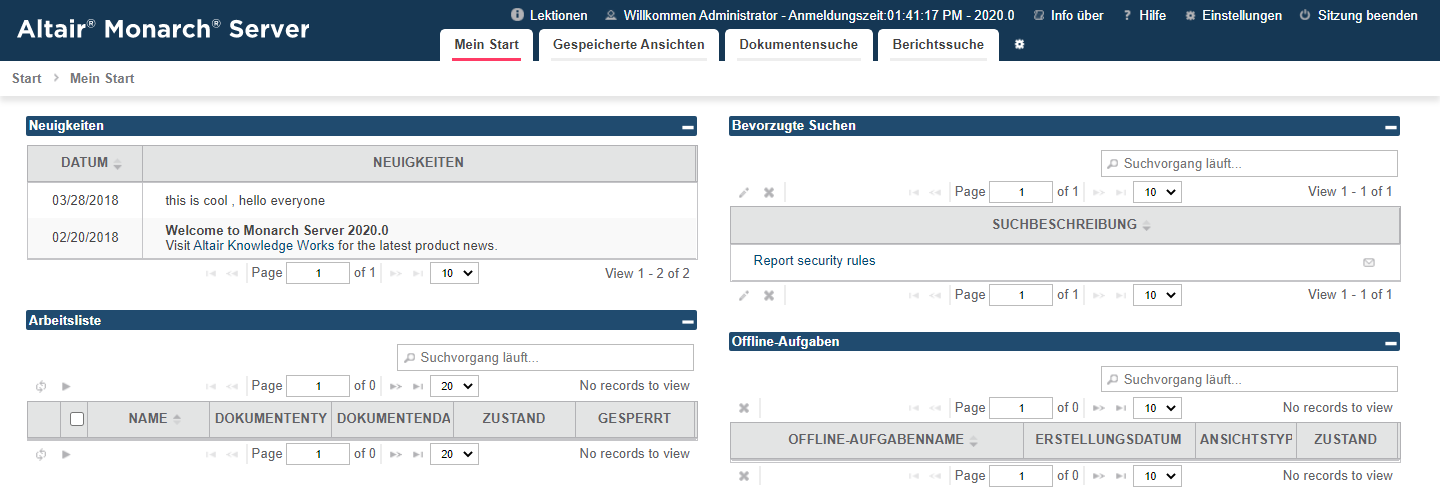
Task: Open Einstellungen gear in header
Action: pyautogui.click(x=1190, y=16)
